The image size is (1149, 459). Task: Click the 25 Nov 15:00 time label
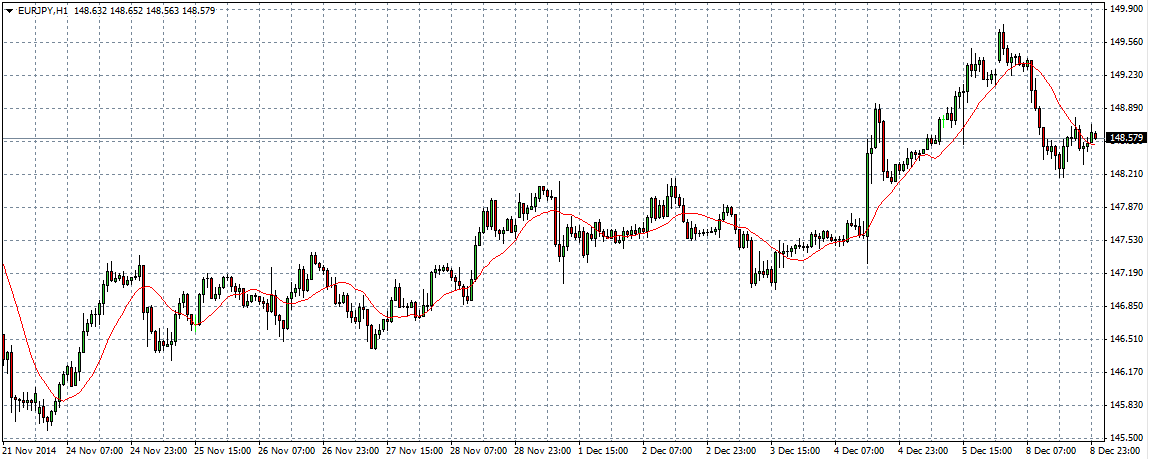pos(222,449)
